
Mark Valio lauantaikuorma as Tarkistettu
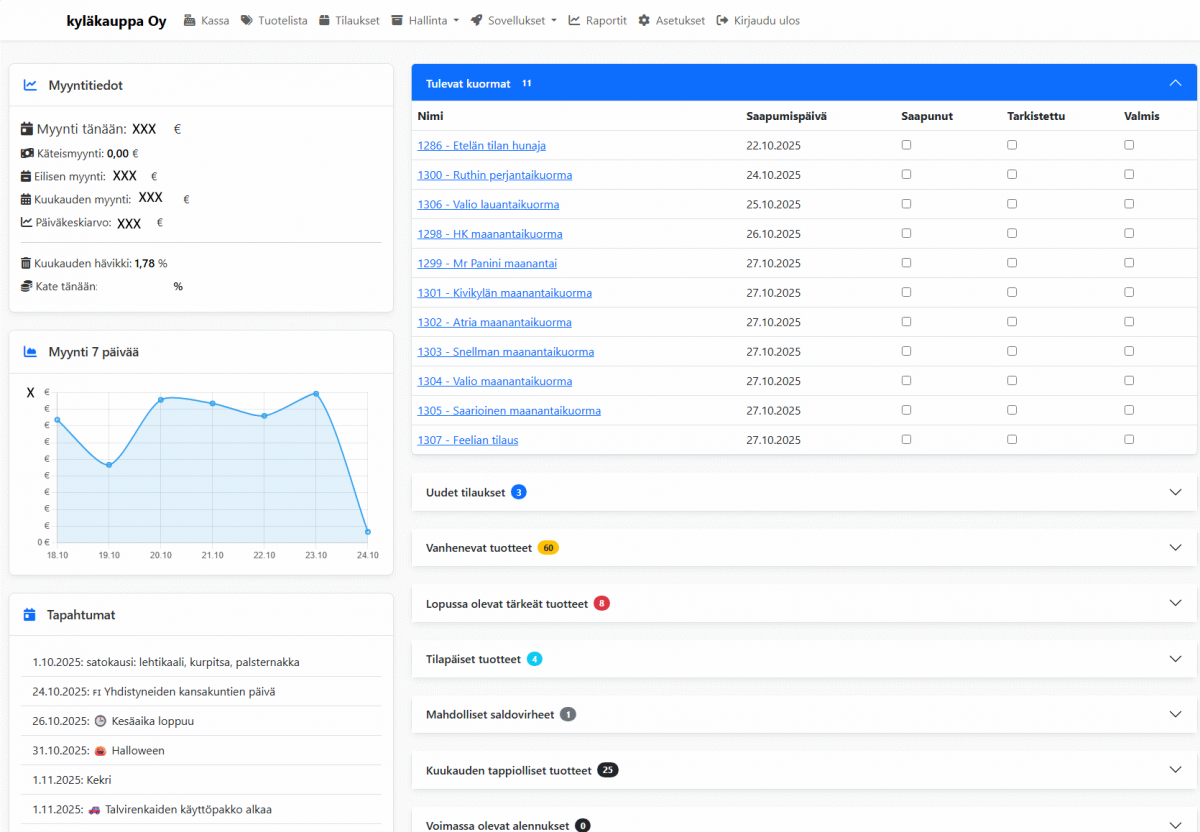point(1012,204)
